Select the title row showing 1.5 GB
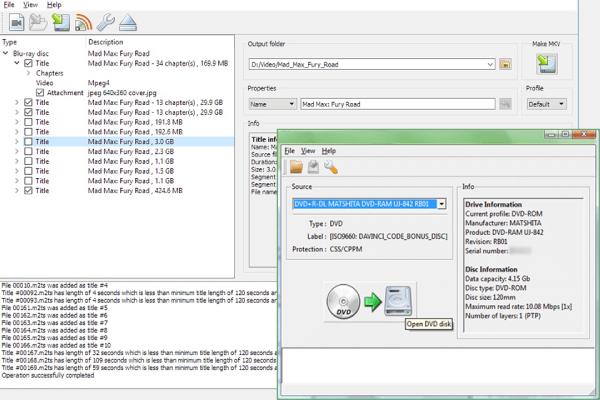The image size is (600, 400). (117, 171)
